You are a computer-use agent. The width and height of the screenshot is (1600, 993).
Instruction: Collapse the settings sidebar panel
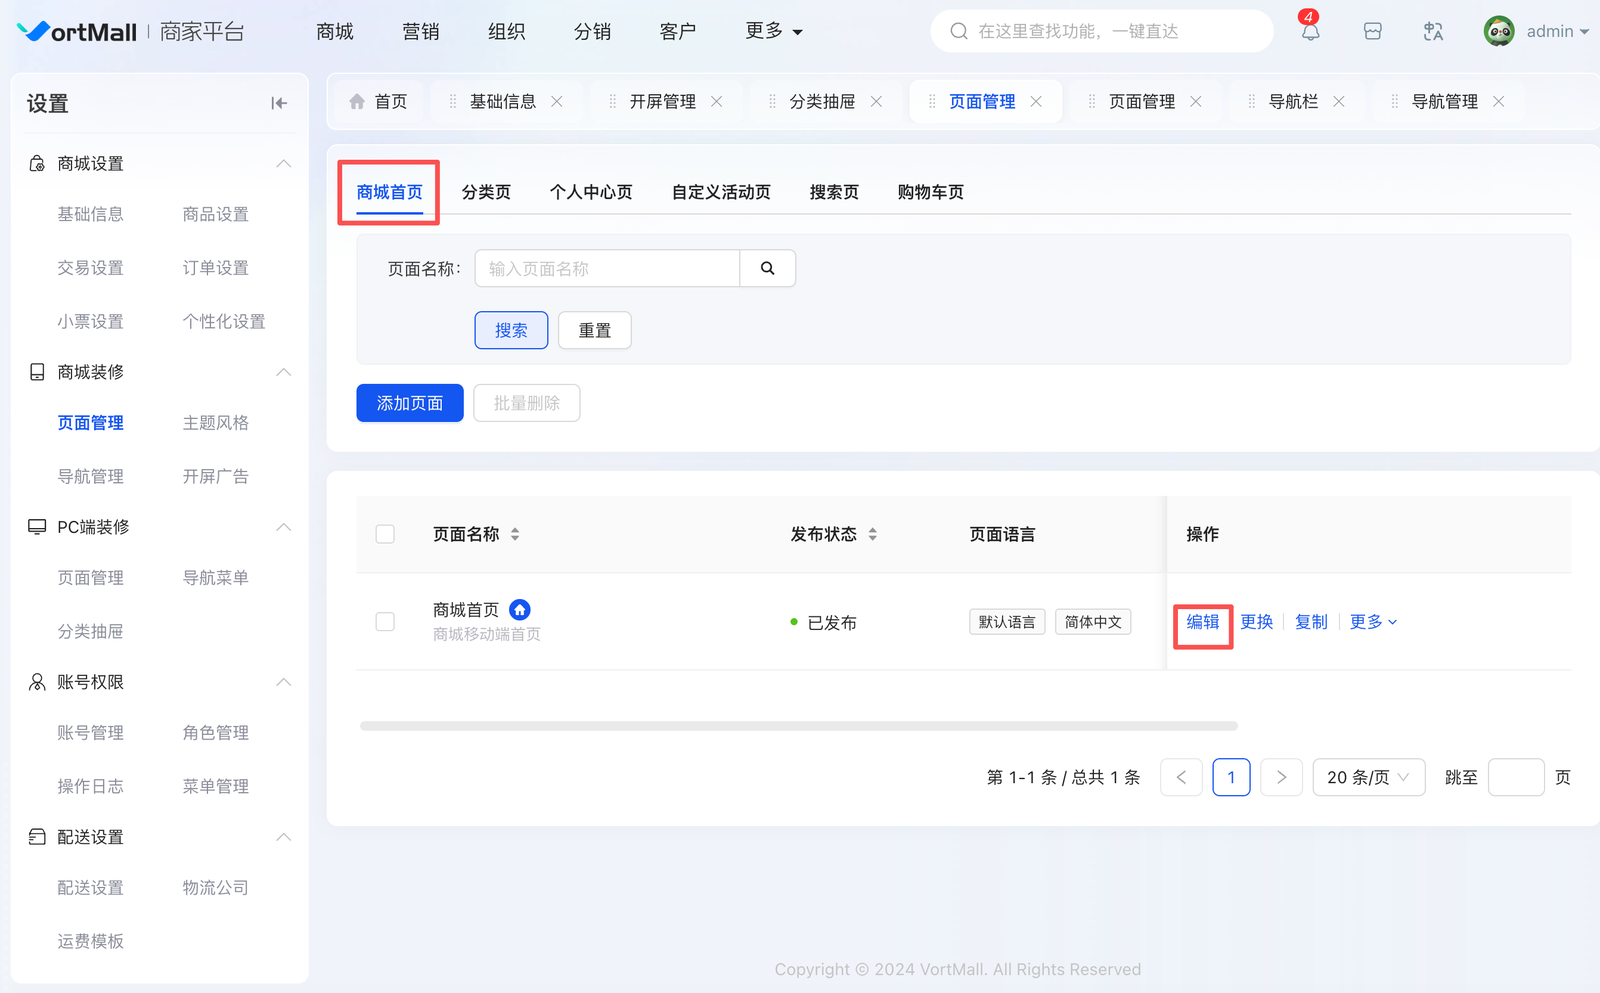[x=279, y=103]
